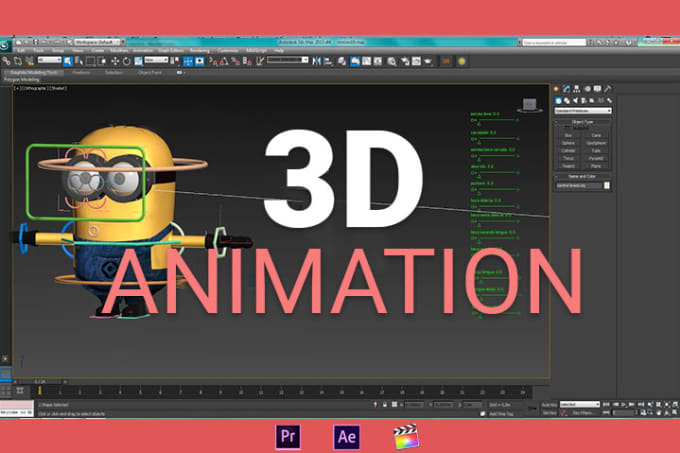This screenshot has width=680, height=453.
Task: Click the Key Filters button
Action: [583, 413]
